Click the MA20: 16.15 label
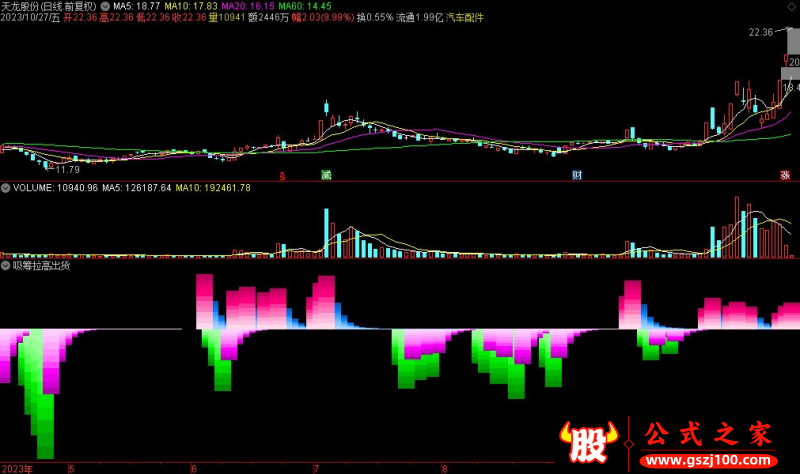 248,7
